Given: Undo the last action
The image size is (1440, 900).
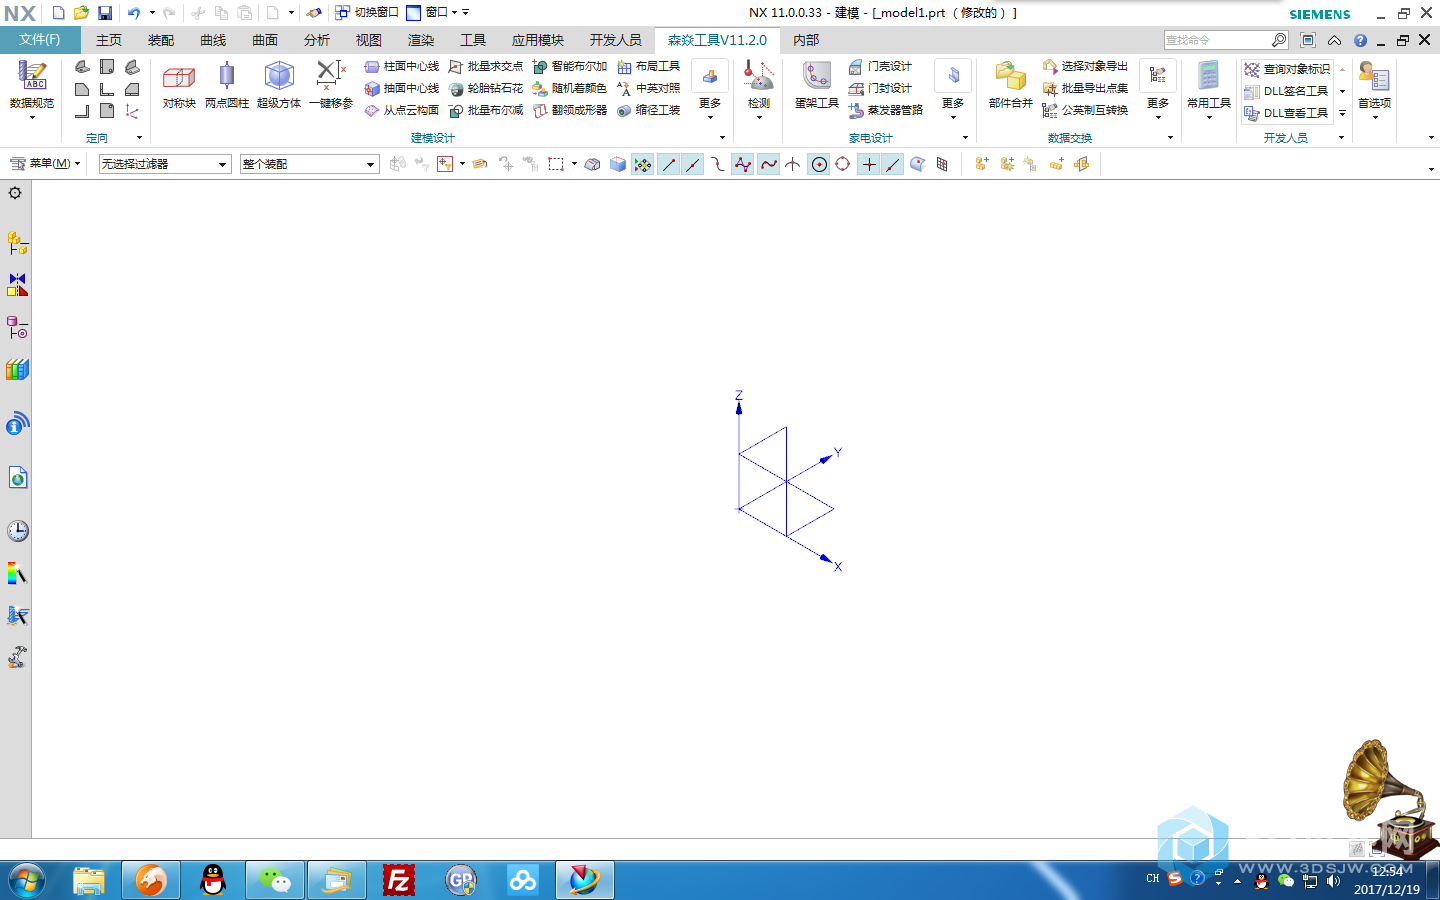Looking at the screenshot, I should tap(134, 13).
